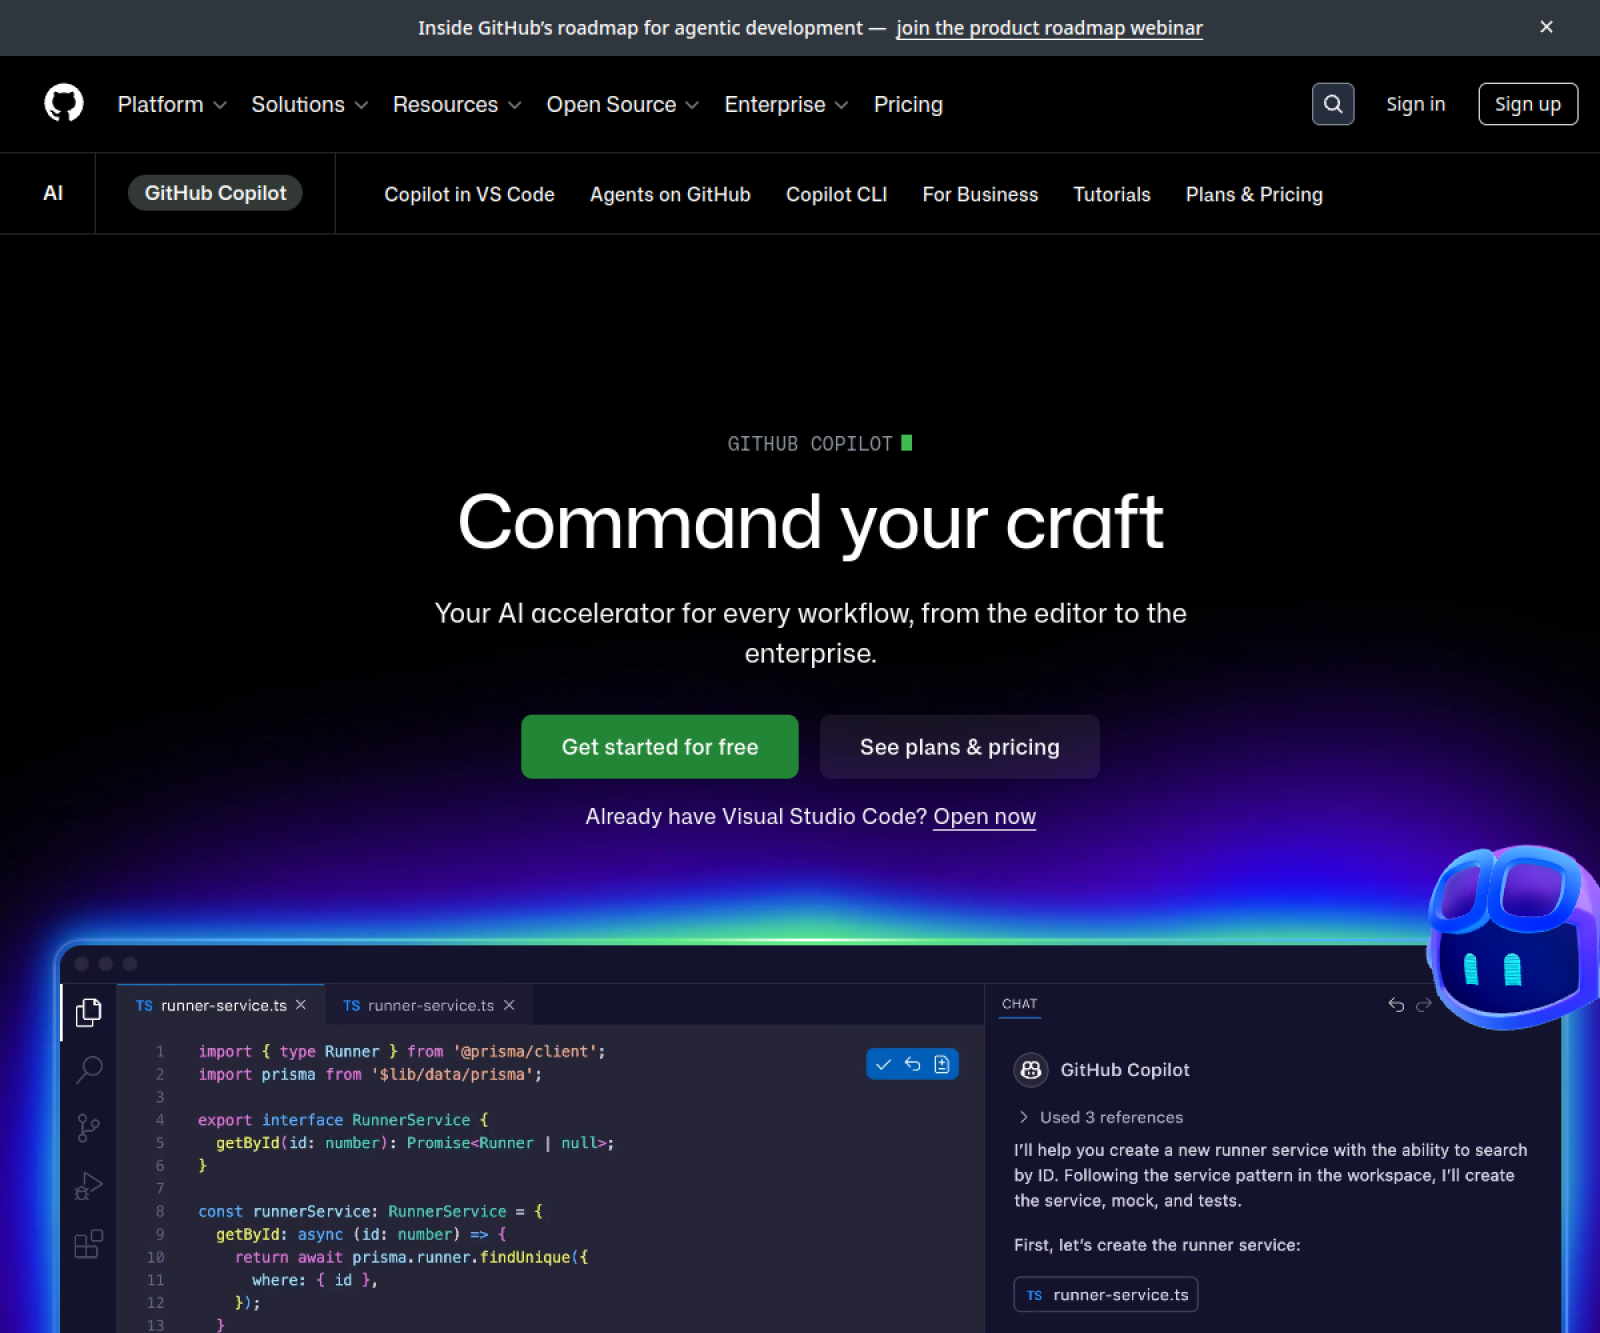Open the runner-service.ts file chip in chat
1600x1333 pixels.
point(1106,1295)
